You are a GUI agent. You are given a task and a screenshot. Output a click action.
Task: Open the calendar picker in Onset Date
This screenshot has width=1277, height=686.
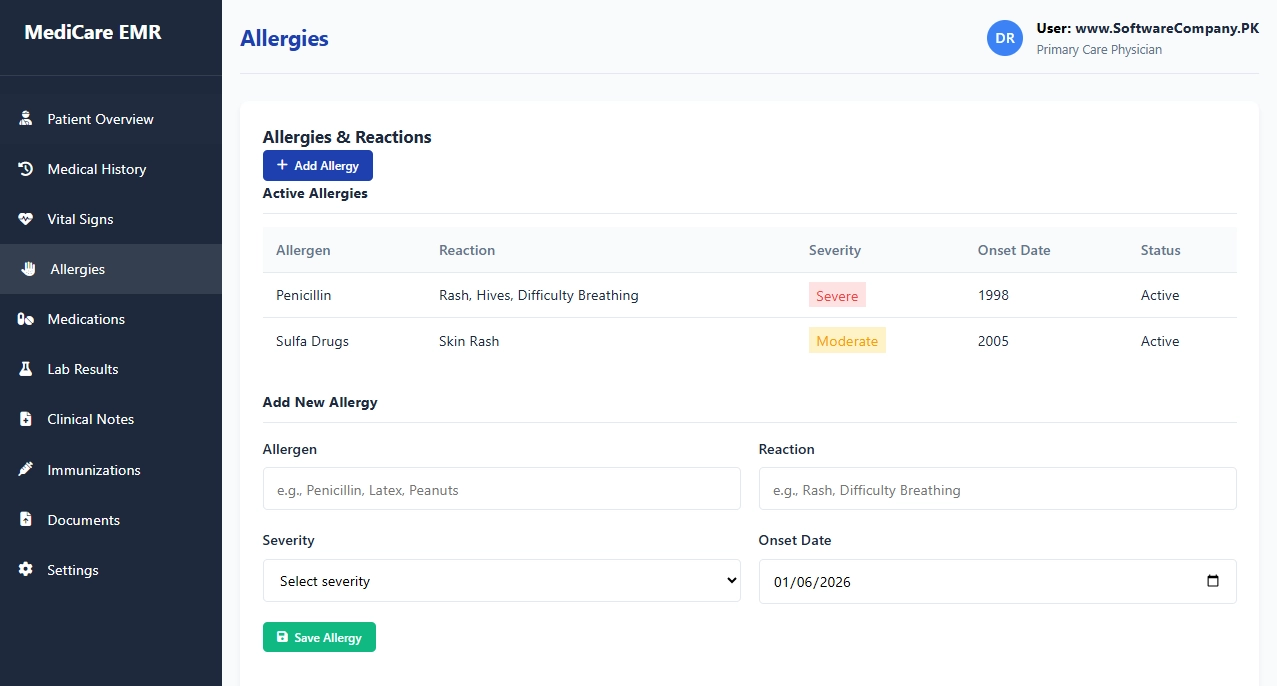pyautogui.click(x=1212, y=581)
